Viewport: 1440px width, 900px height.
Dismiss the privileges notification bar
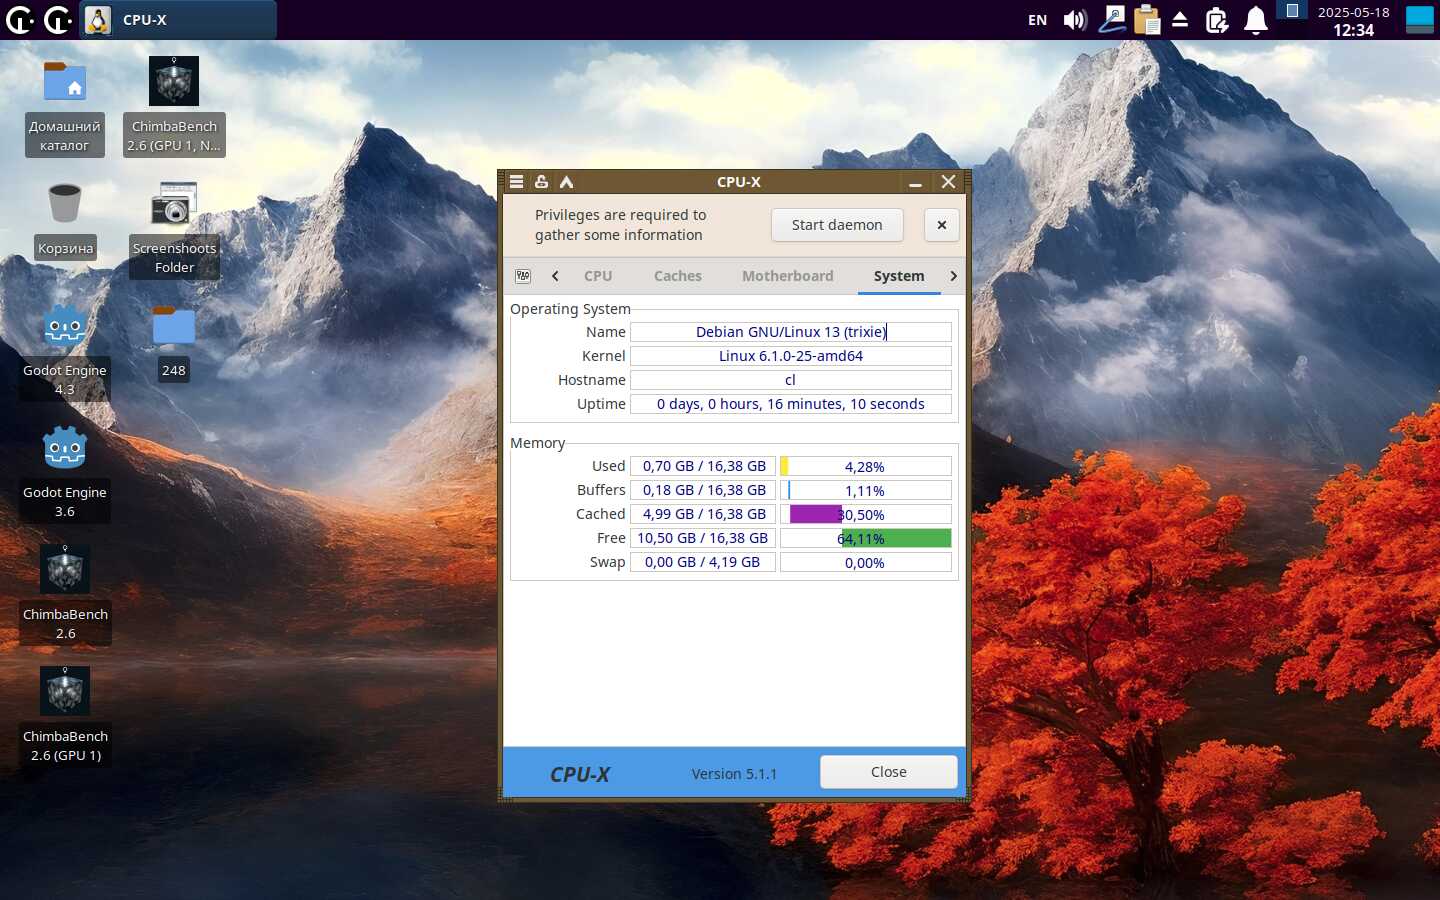[x=941, y=225]
